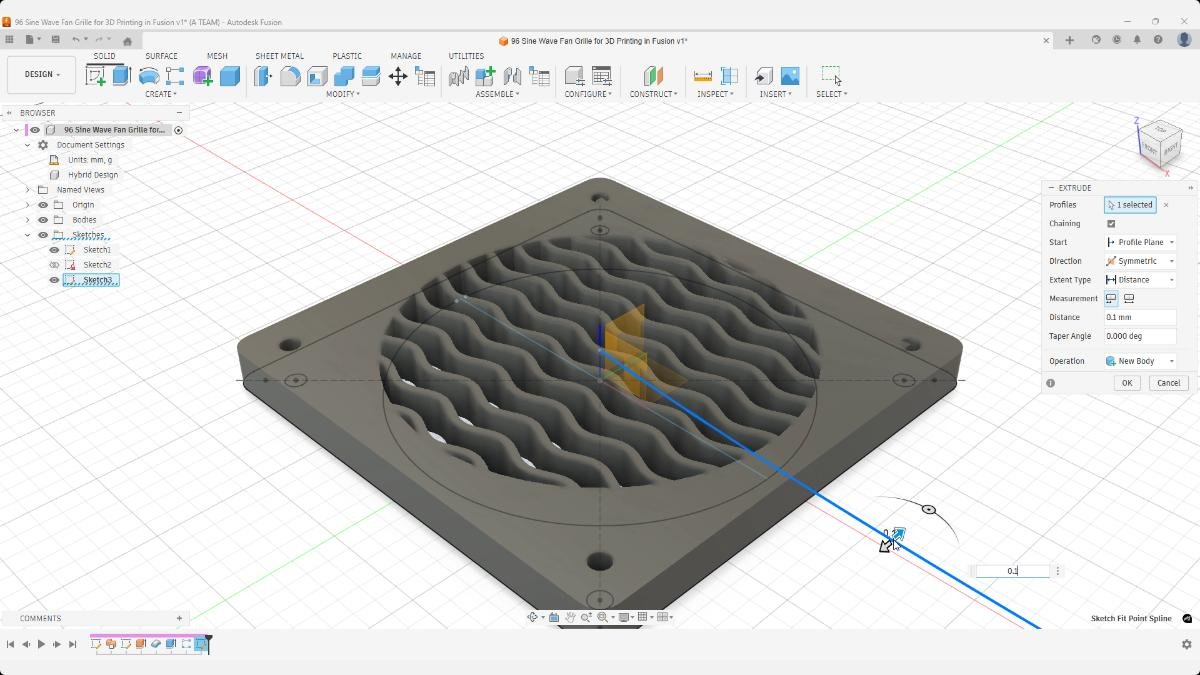Switch to the SURFACE ribbon tab
The width and height of the screenshot is (1200, 675).
(x=161, y=56)
